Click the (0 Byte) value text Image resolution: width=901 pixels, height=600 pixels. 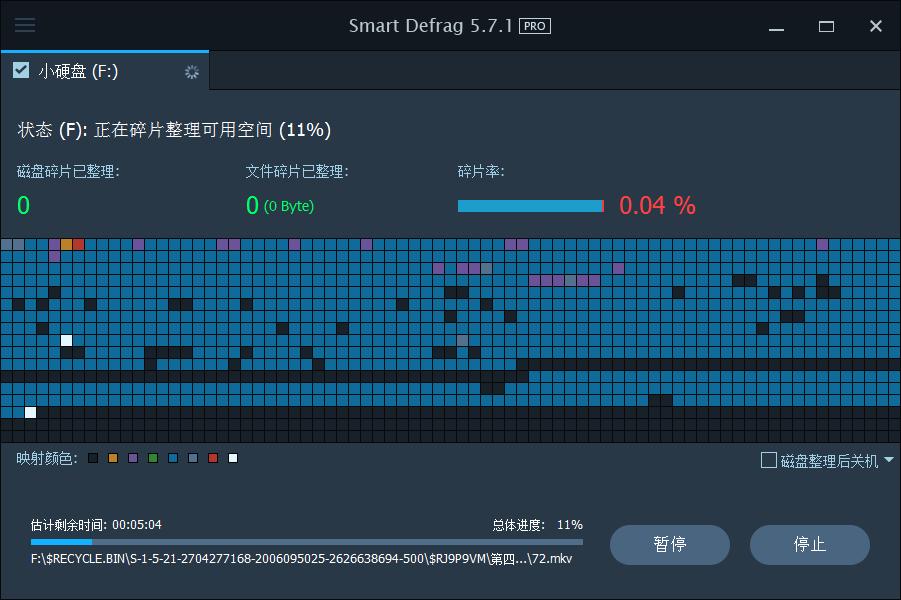click(289, 206)
